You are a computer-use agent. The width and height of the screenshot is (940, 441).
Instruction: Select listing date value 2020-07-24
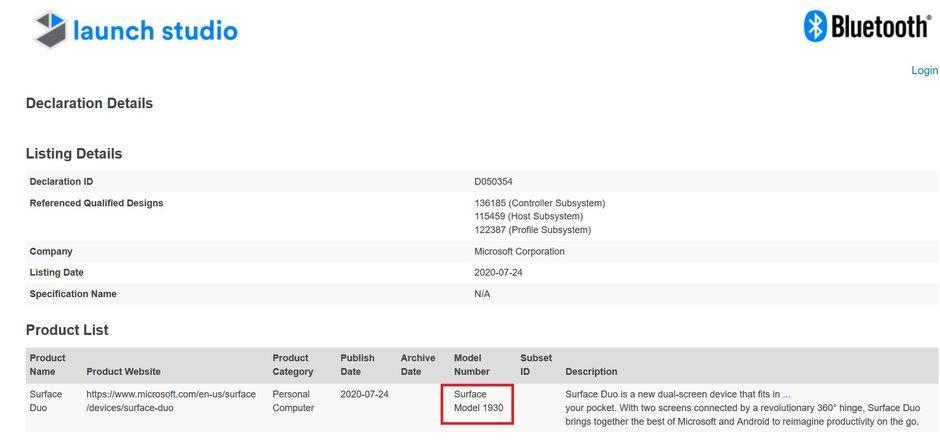point(498,273)
